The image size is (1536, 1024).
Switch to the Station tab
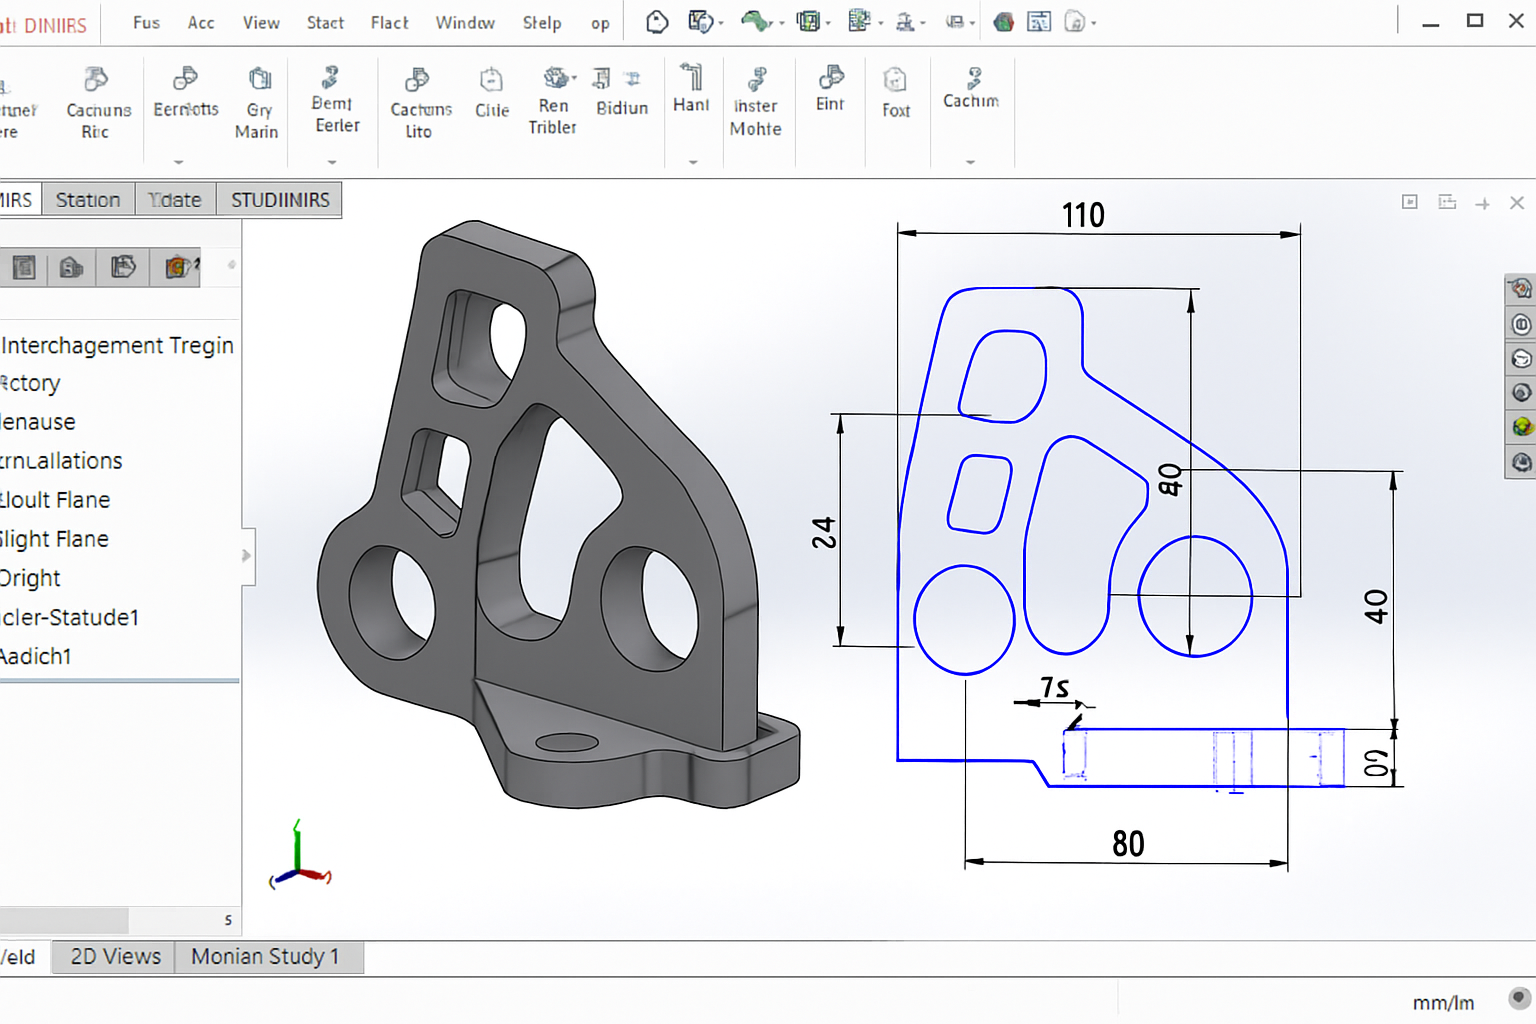point(88,200)
